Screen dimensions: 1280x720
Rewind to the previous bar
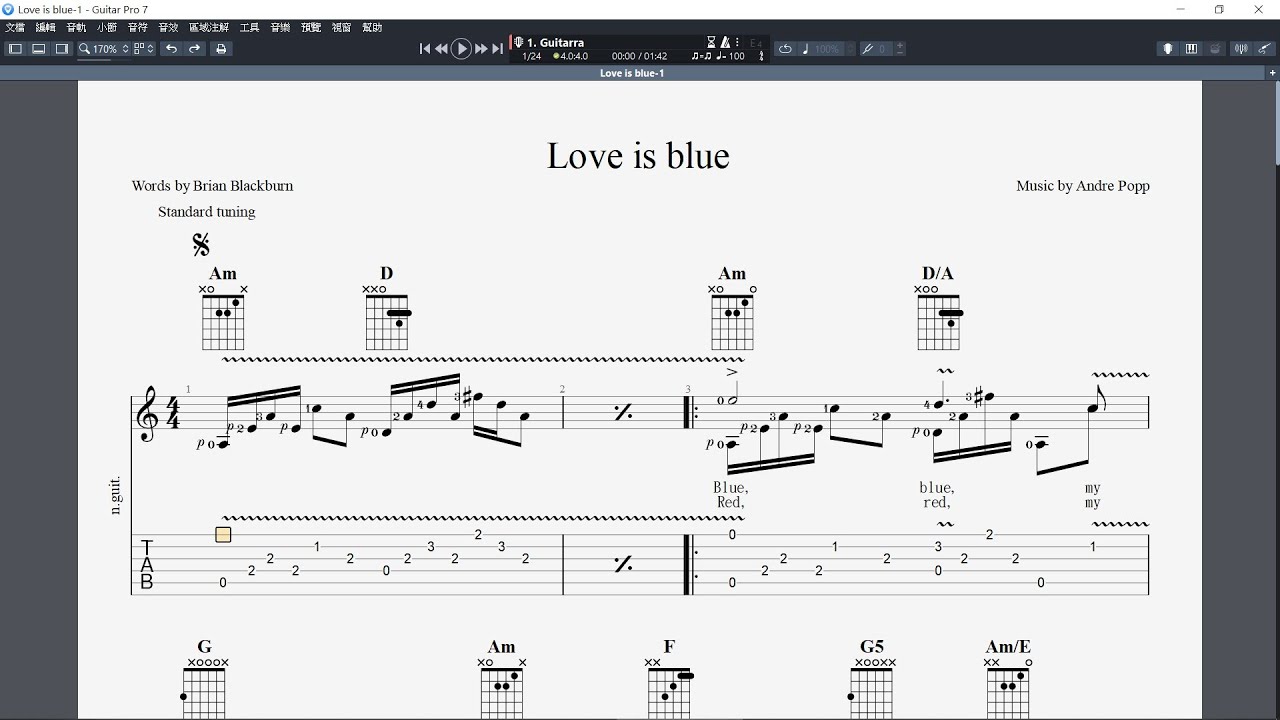[442, 49]
